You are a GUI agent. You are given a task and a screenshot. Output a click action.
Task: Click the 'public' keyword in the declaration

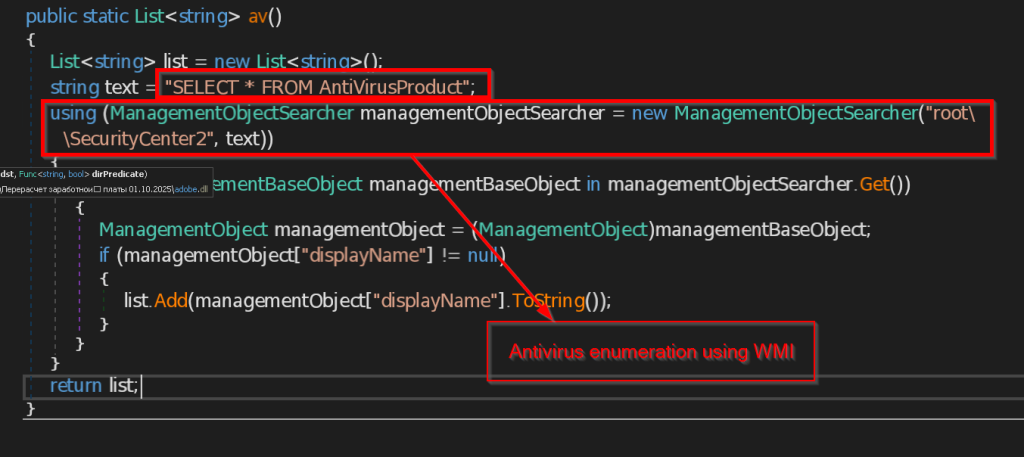(52, 16)
